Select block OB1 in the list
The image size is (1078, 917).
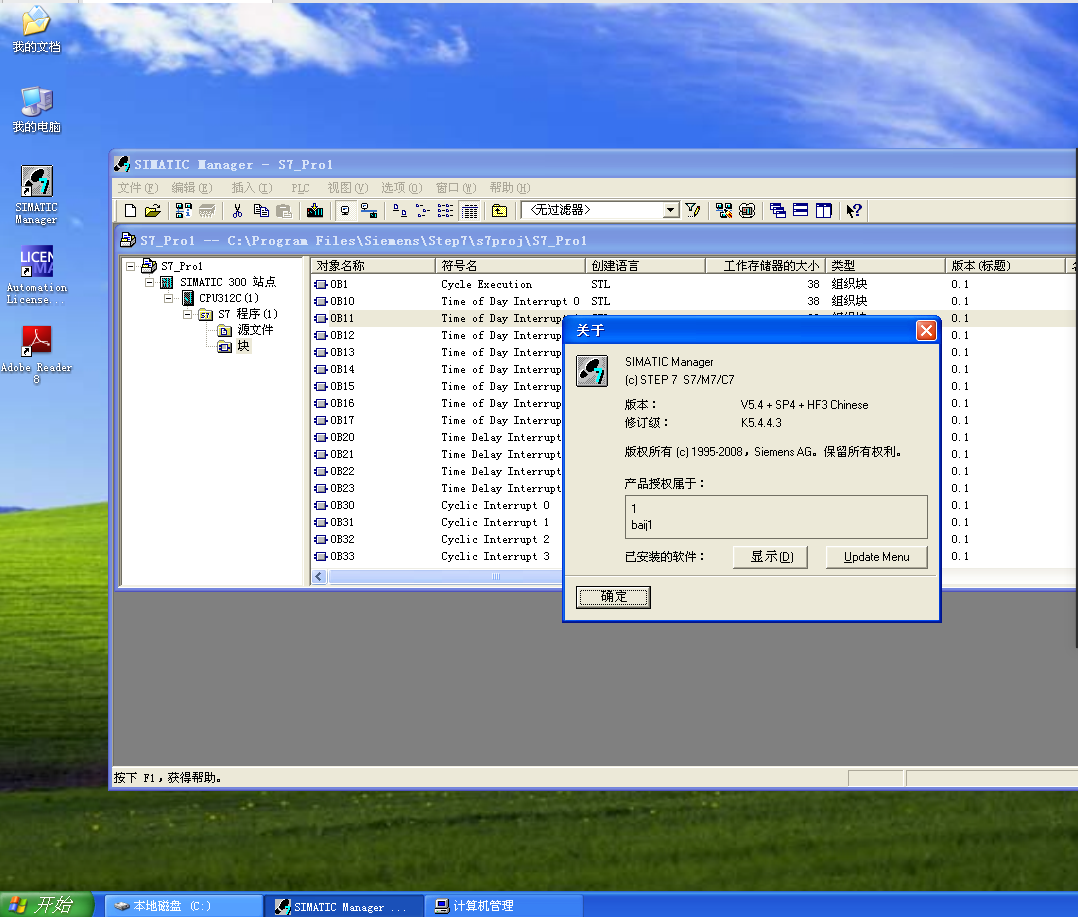(339, 284)
